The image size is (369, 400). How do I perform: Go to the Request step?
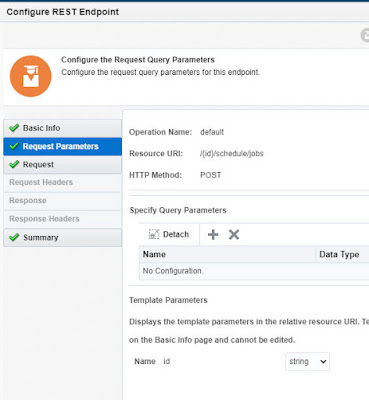pyautogui.click(x=62, y=165)
